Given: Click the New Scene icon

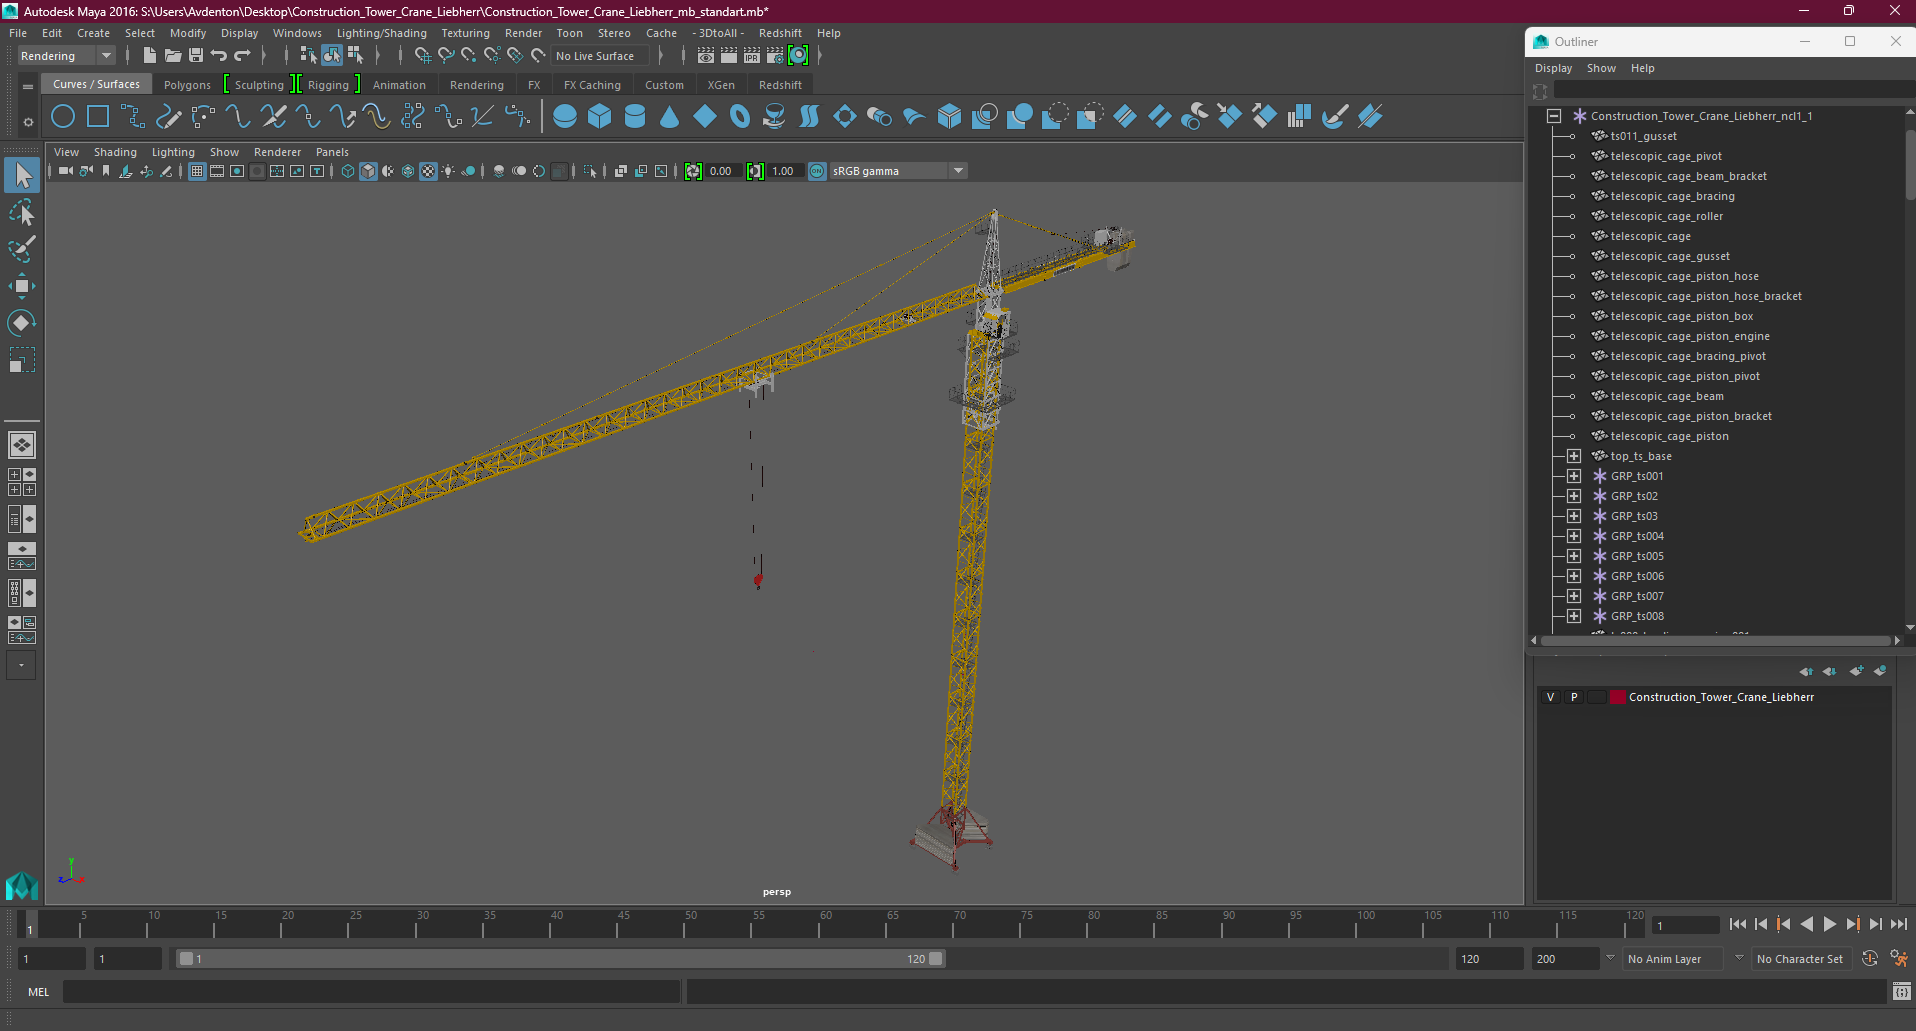Looking at the screenshot, I should (x=149, y=56).
